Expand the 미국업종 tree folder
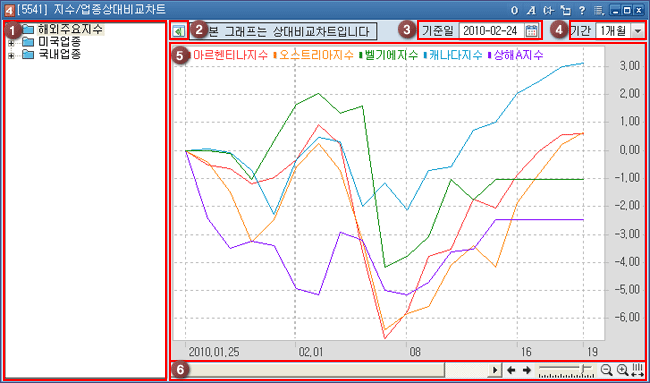The width and height of the screenshot is (650, 383). point(11,43)
